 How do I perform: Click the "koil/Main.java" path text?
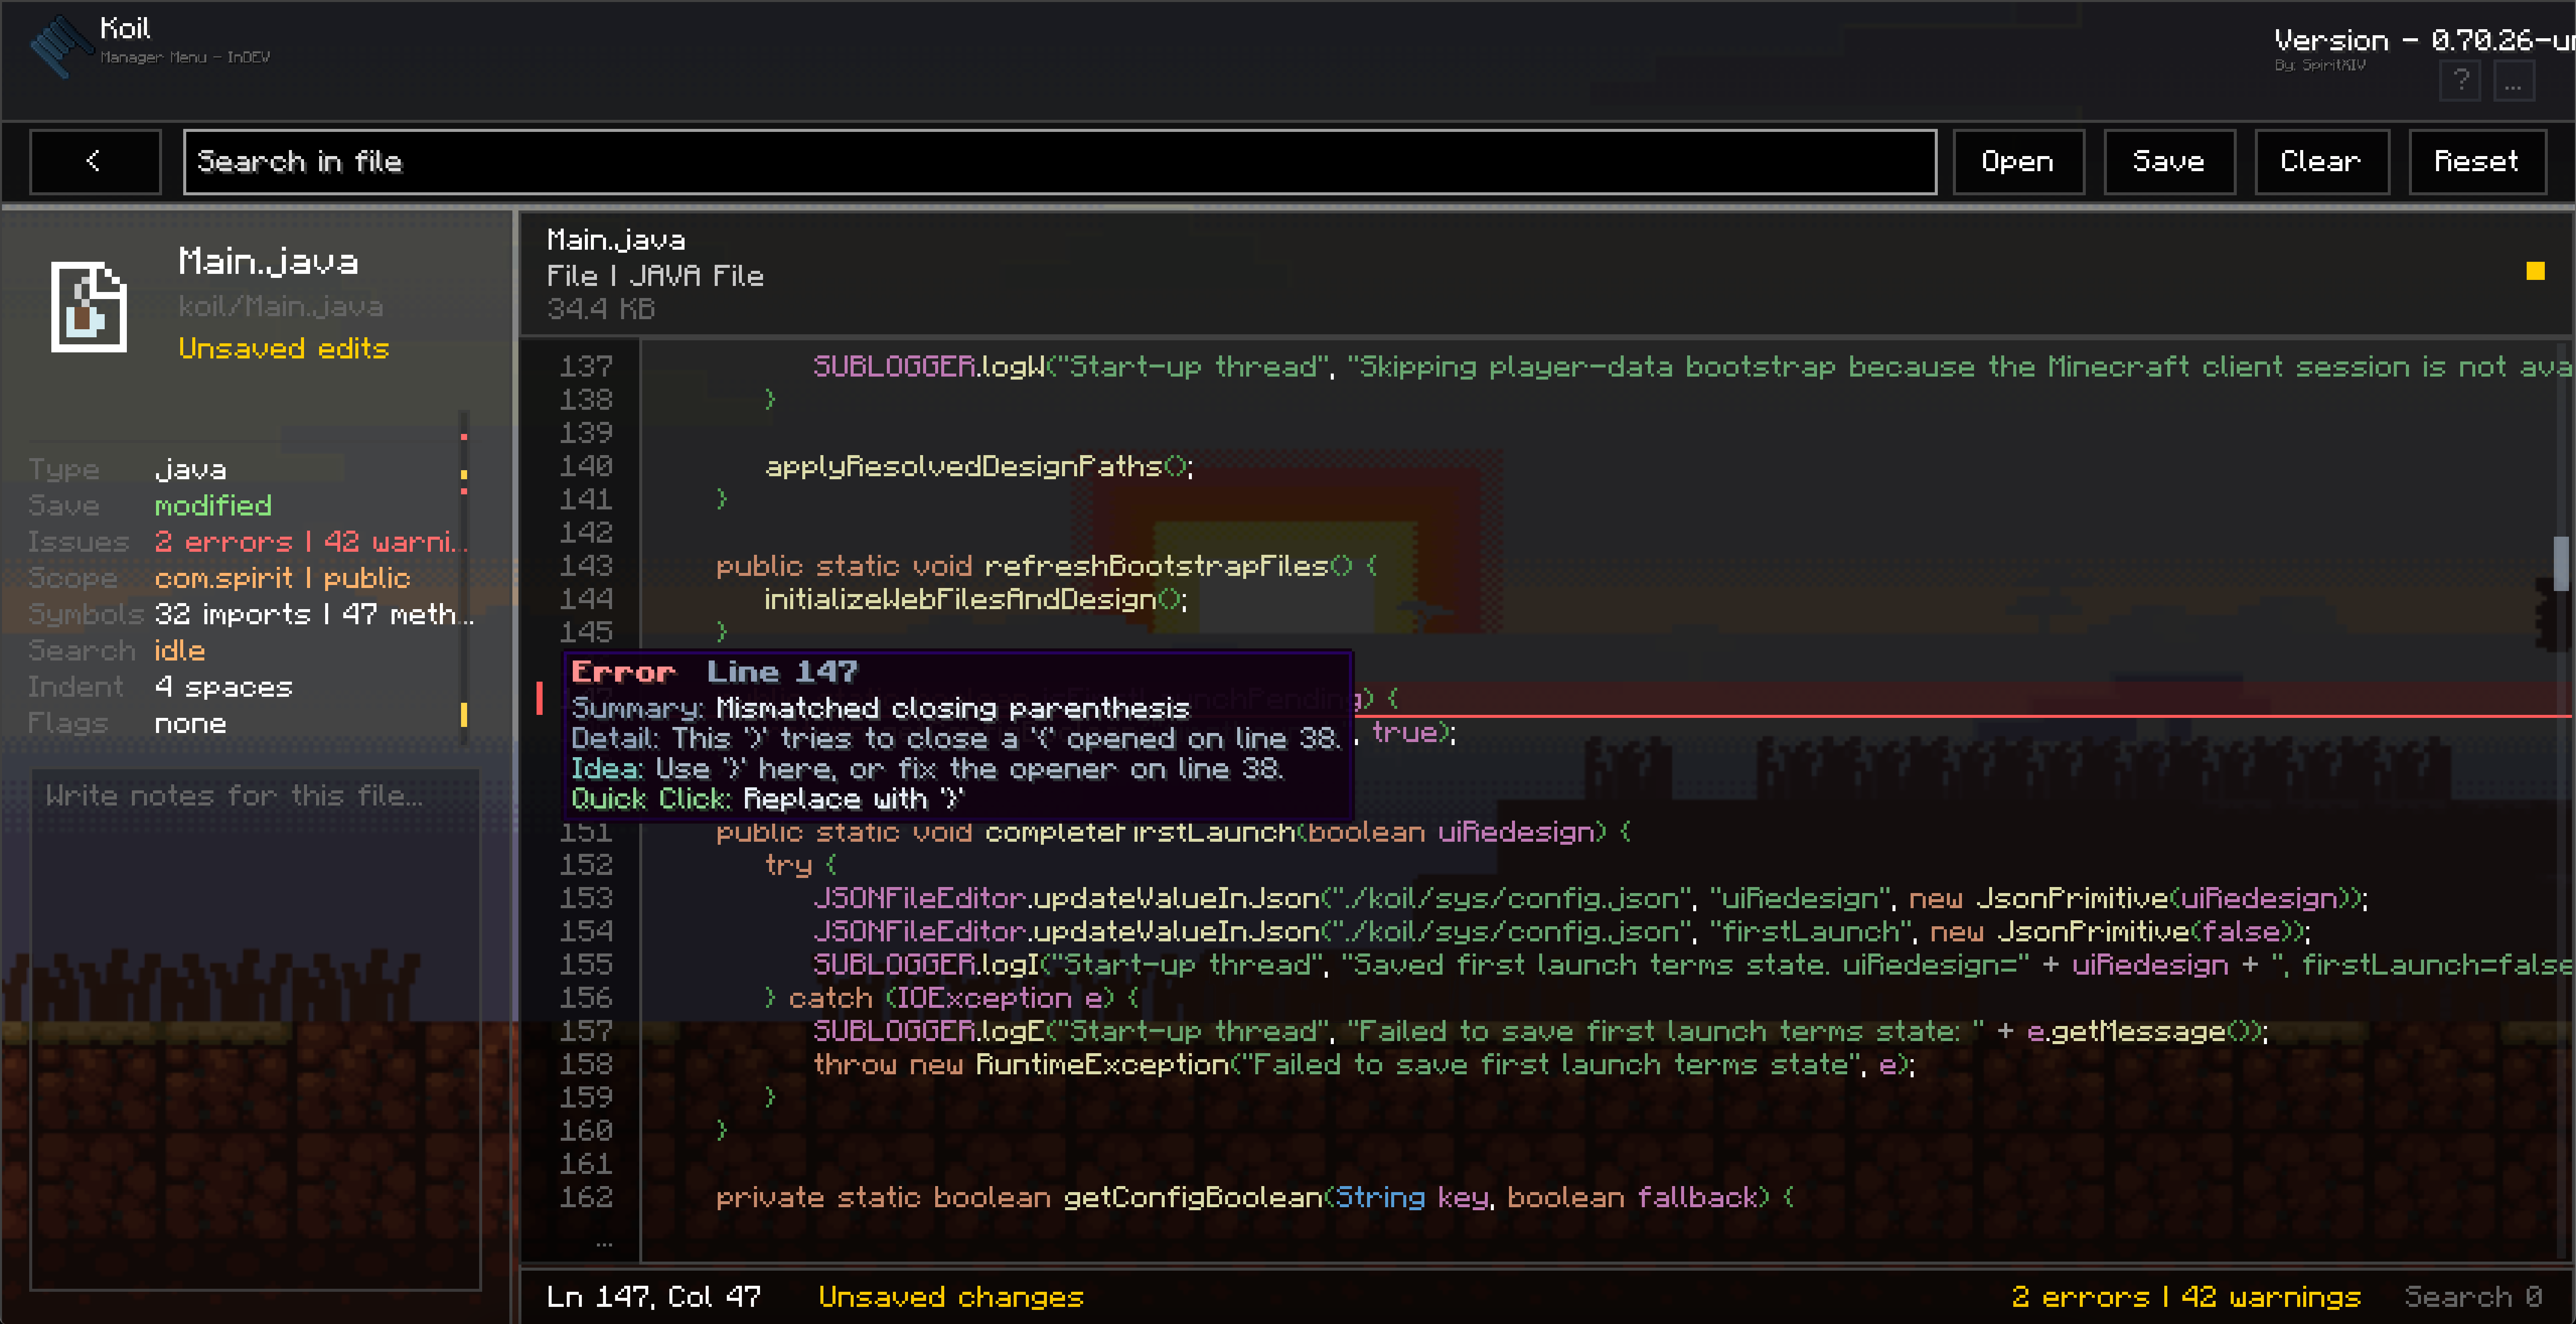pyautogui.click(x=281, y=306)
